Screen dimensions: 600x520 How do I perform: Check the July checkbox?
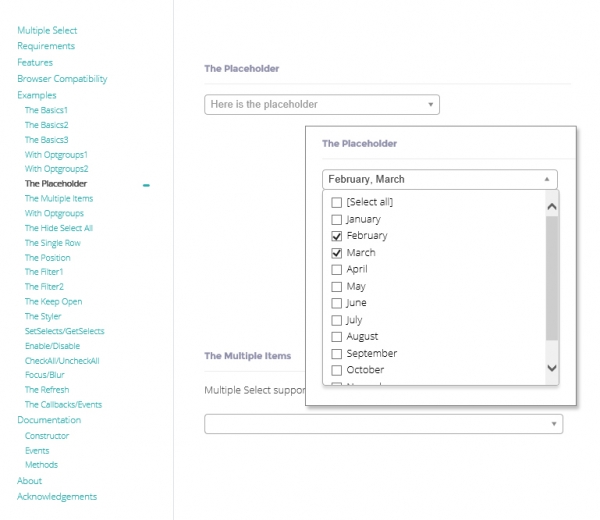(x=336, y=320)
